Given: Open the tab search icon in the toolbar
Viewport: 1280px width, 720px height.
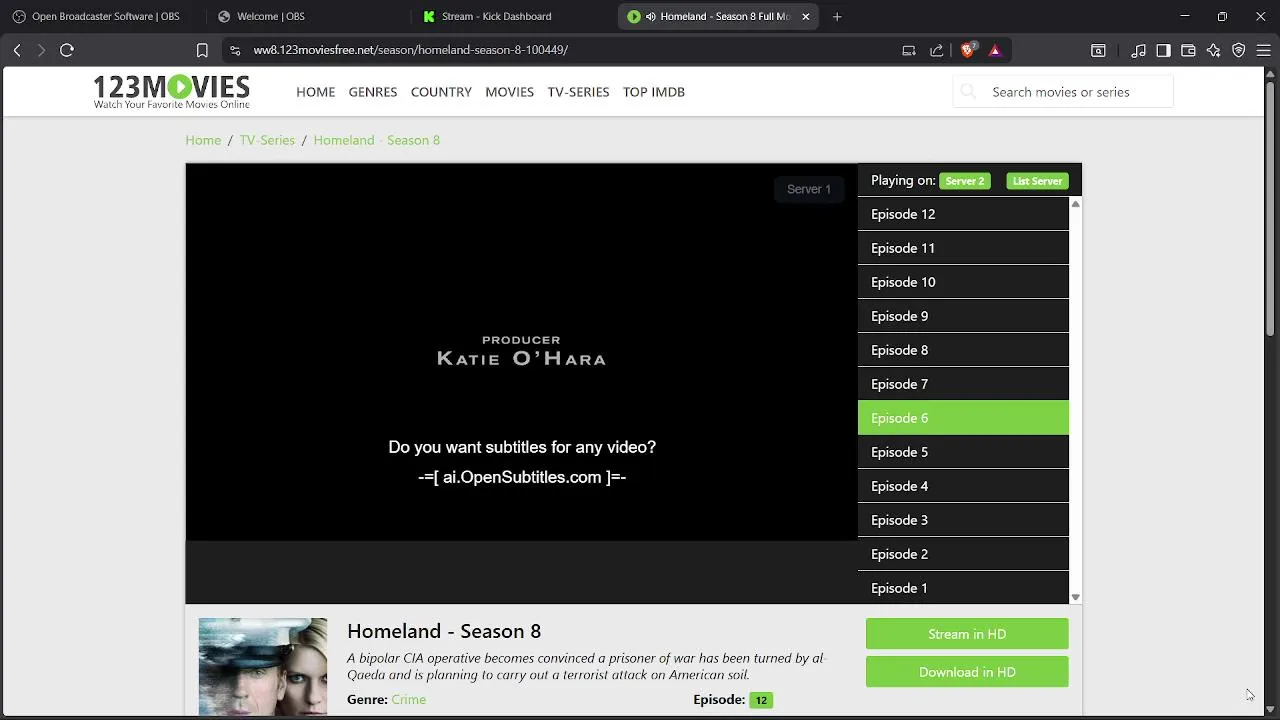Looking at the screenshot, I should click(x=1098, y=50).
